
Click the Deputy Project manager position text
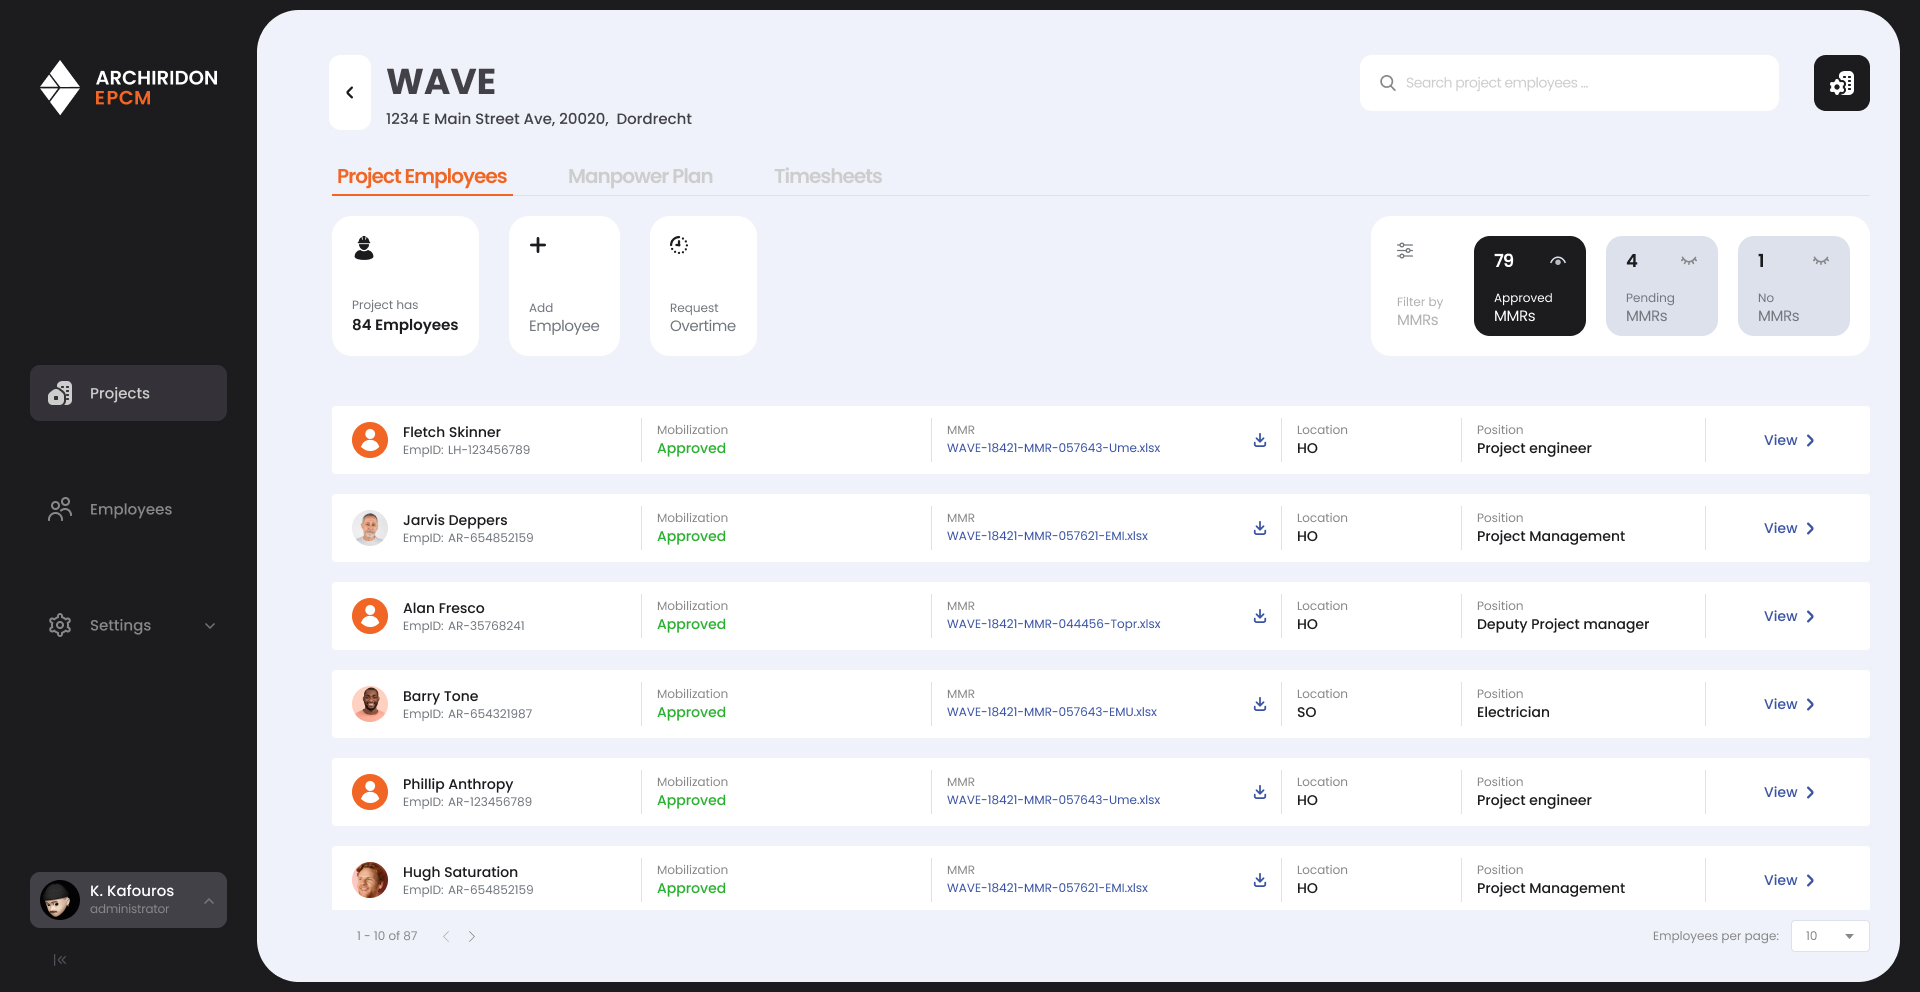pos(1562,625)
